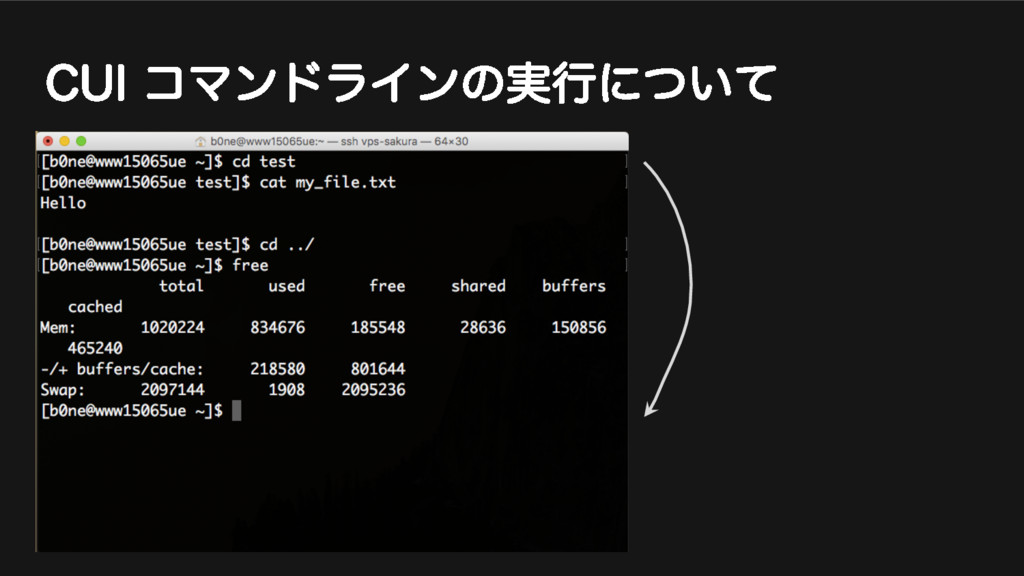Screen dimensions: 1024x576
Task: Click cached value 465240
Action: coord(95,348)
